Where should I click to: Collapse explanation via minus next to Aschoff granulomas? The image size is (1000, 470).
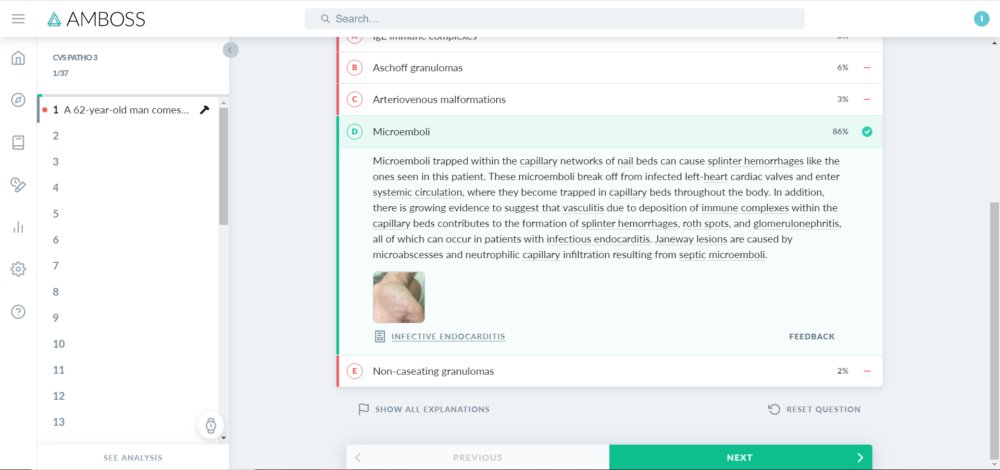click(x=867, y=68)
